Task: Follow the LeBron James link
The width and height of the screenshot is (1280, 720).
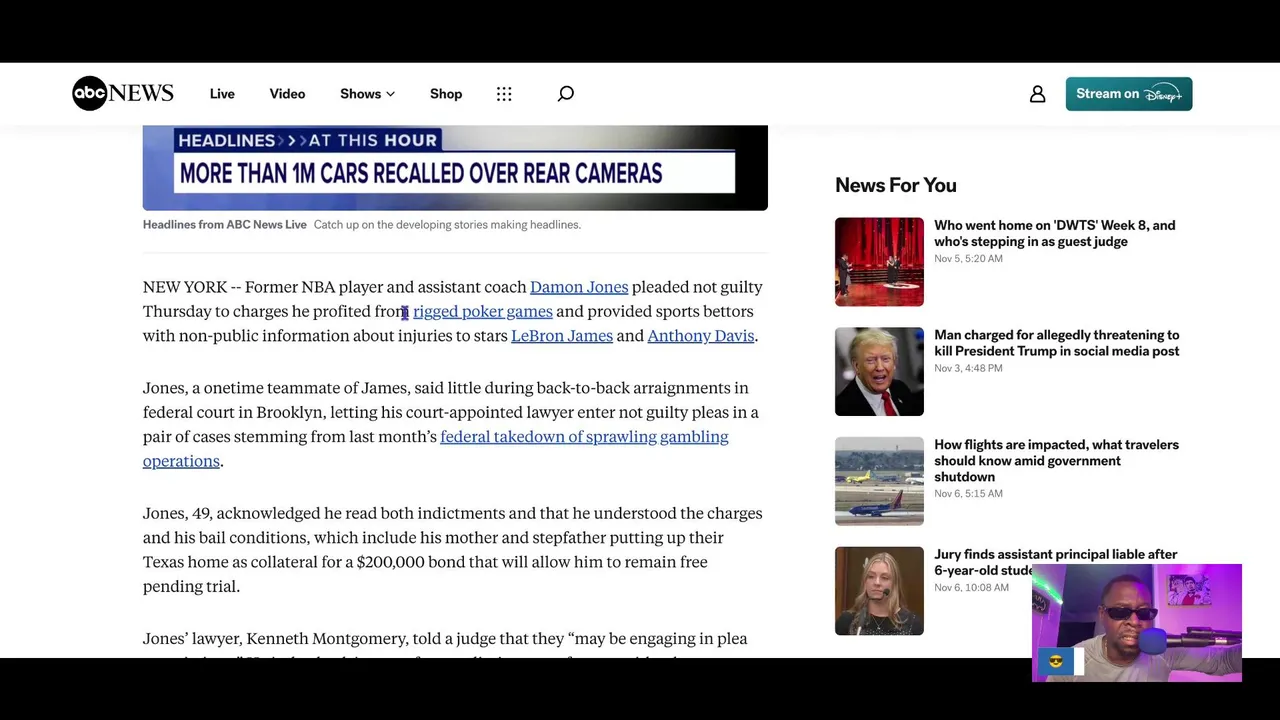Action: [x=562, y=335]
